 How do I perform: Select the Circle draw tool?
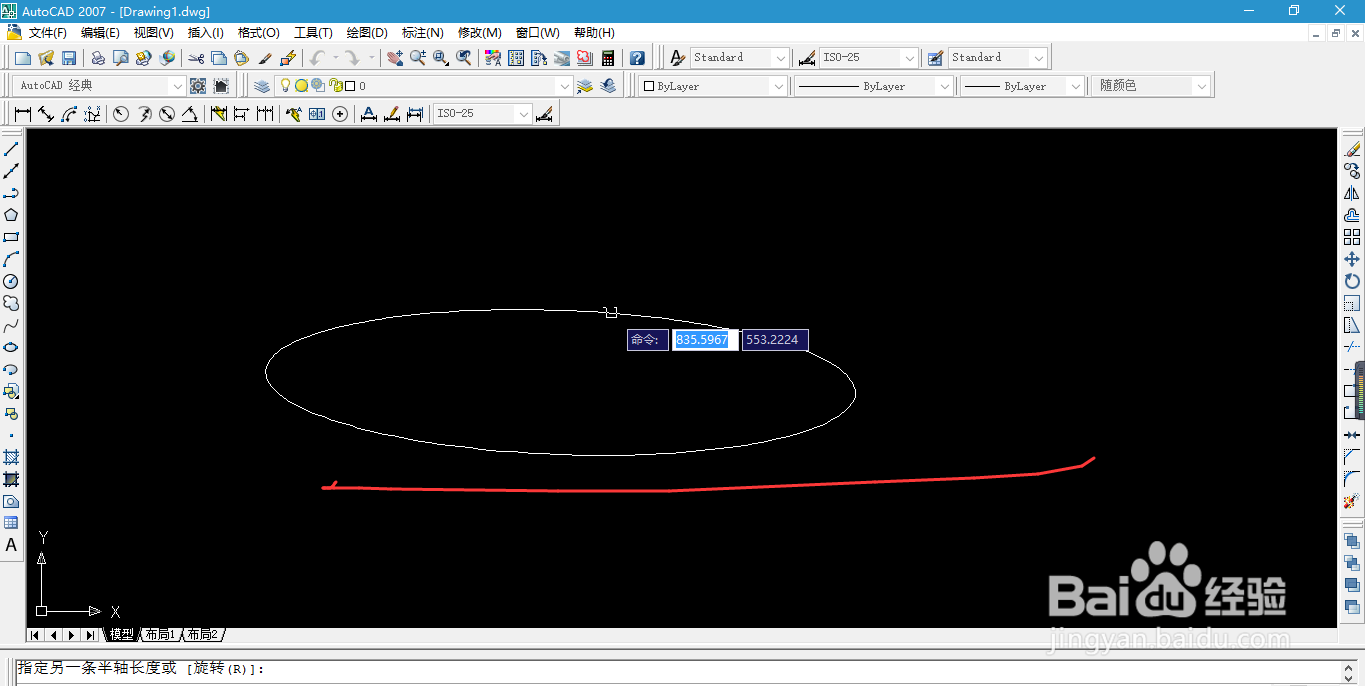(11, 281)
